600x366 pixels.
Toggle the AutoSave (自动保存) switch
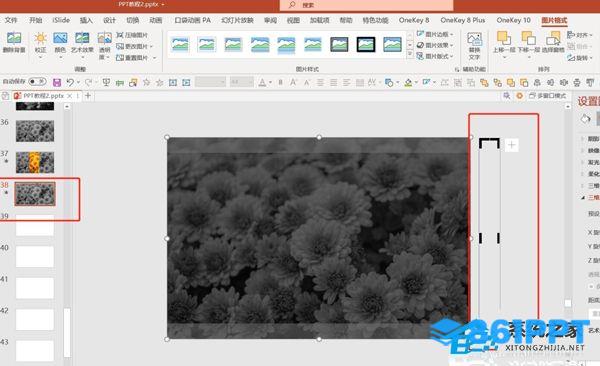coord(37,82)
